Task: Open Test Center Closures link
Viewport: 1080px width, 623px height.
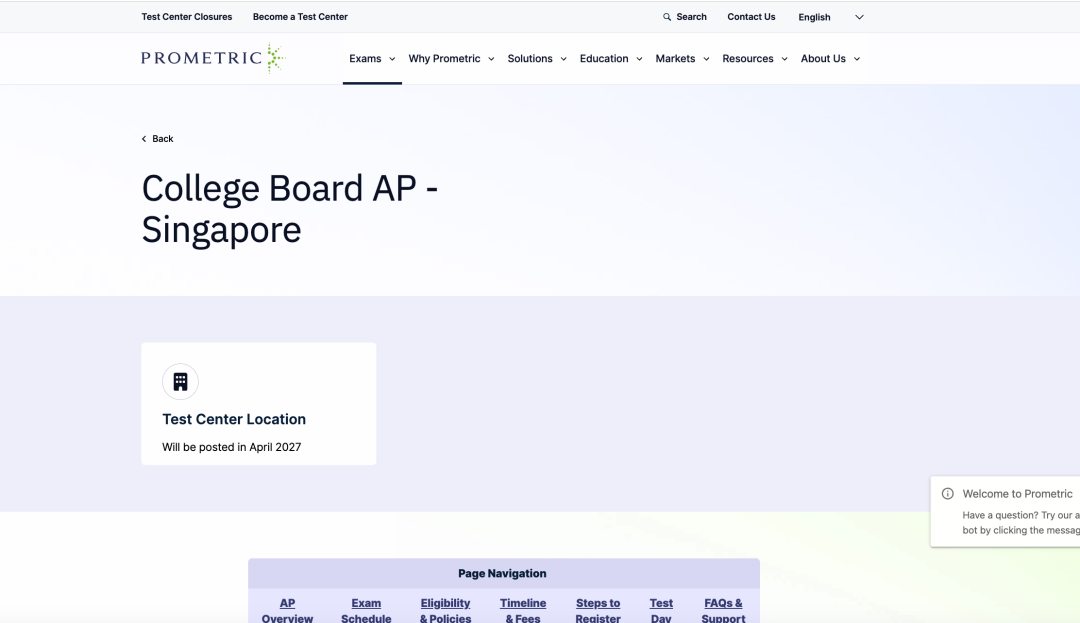Action: click(x=187, y=17)
